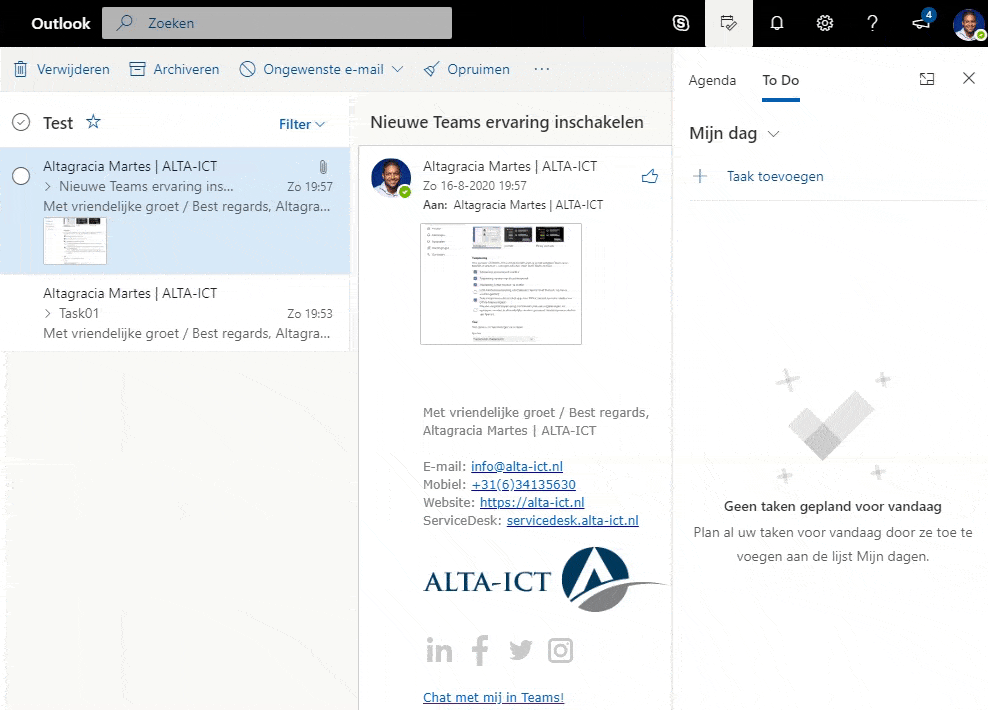Like the email using the thumbs up icon

click(x=650, y=175)
